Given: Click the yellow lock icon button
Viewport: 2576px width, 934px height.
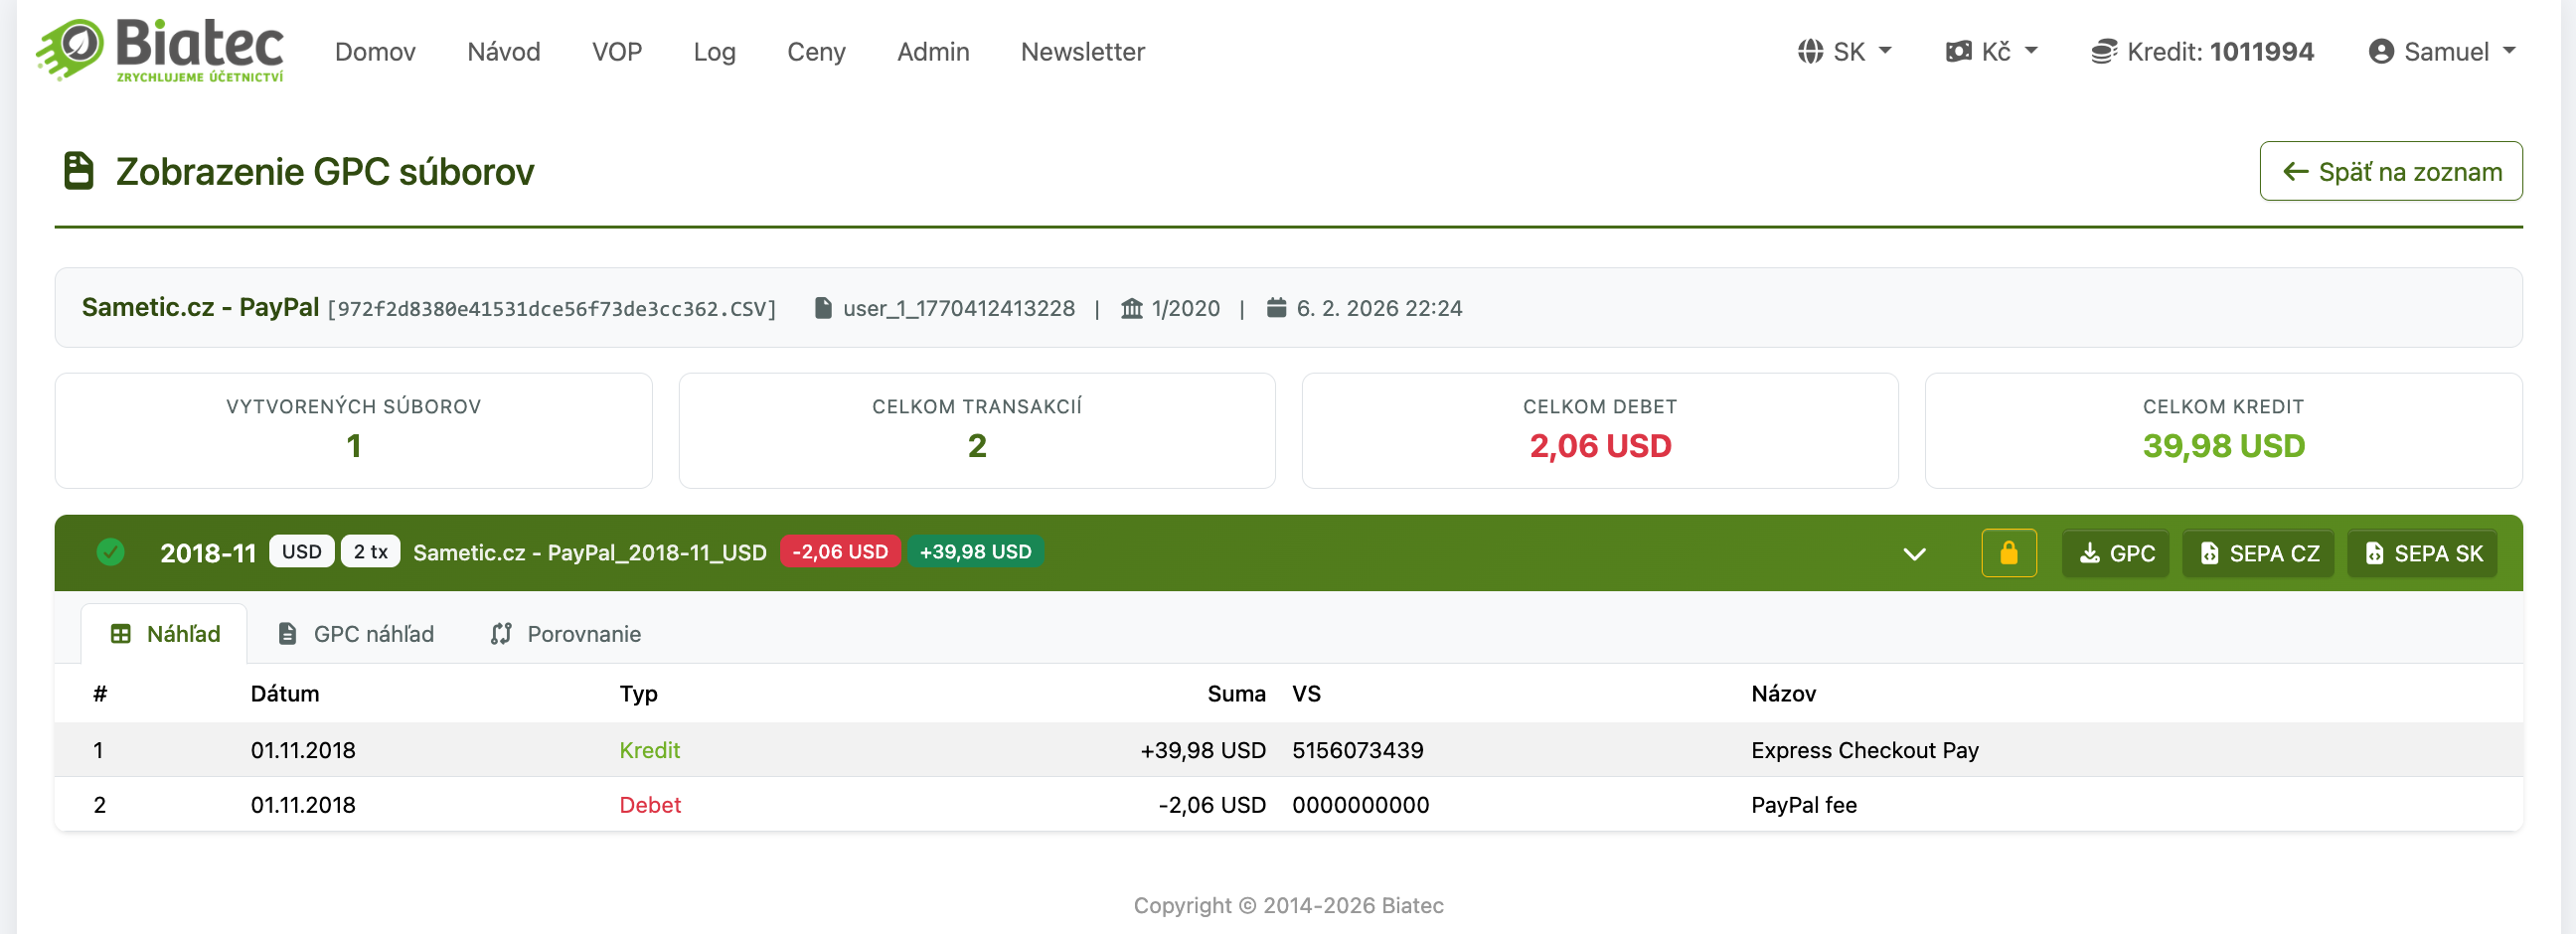Looking at the screenshot, I should pyautogui.click(x=2008, y=553).
